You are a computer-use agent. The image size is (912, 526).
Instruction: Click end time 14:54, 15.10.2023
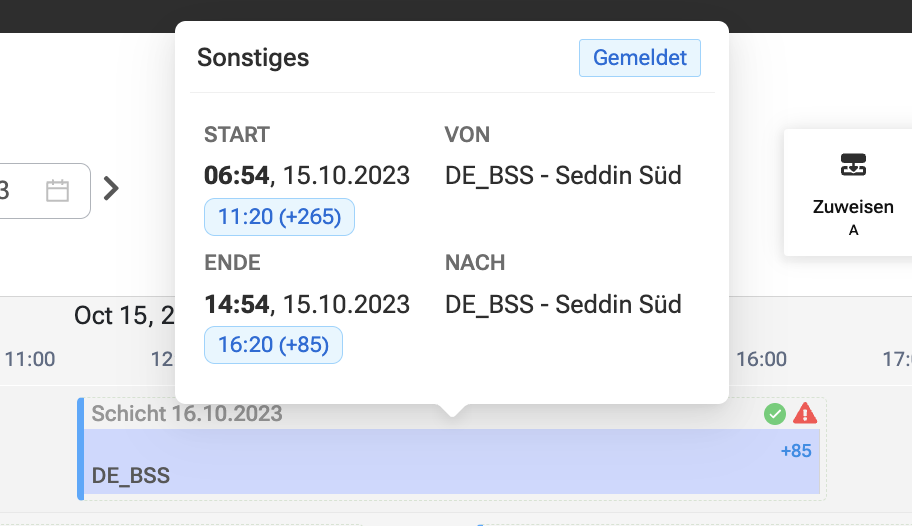coord(307,304)
